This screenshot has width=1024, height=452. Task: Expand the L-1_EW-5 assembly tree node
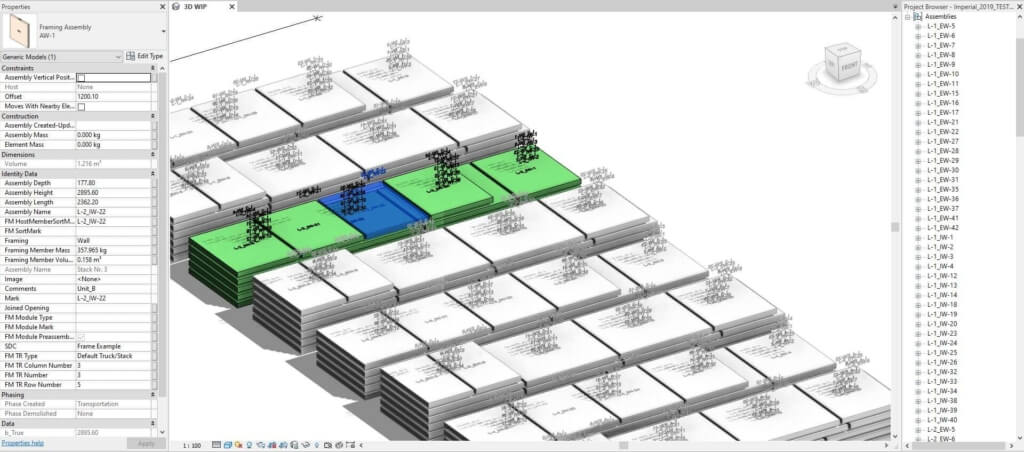(918, 26)
